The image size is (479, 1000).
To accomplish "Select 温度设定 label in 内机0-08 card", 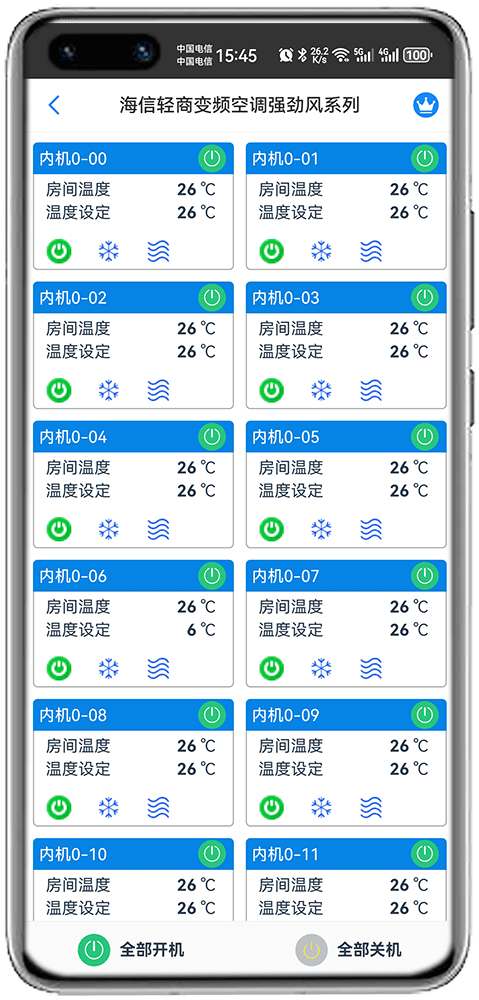I will coord(78,768).
